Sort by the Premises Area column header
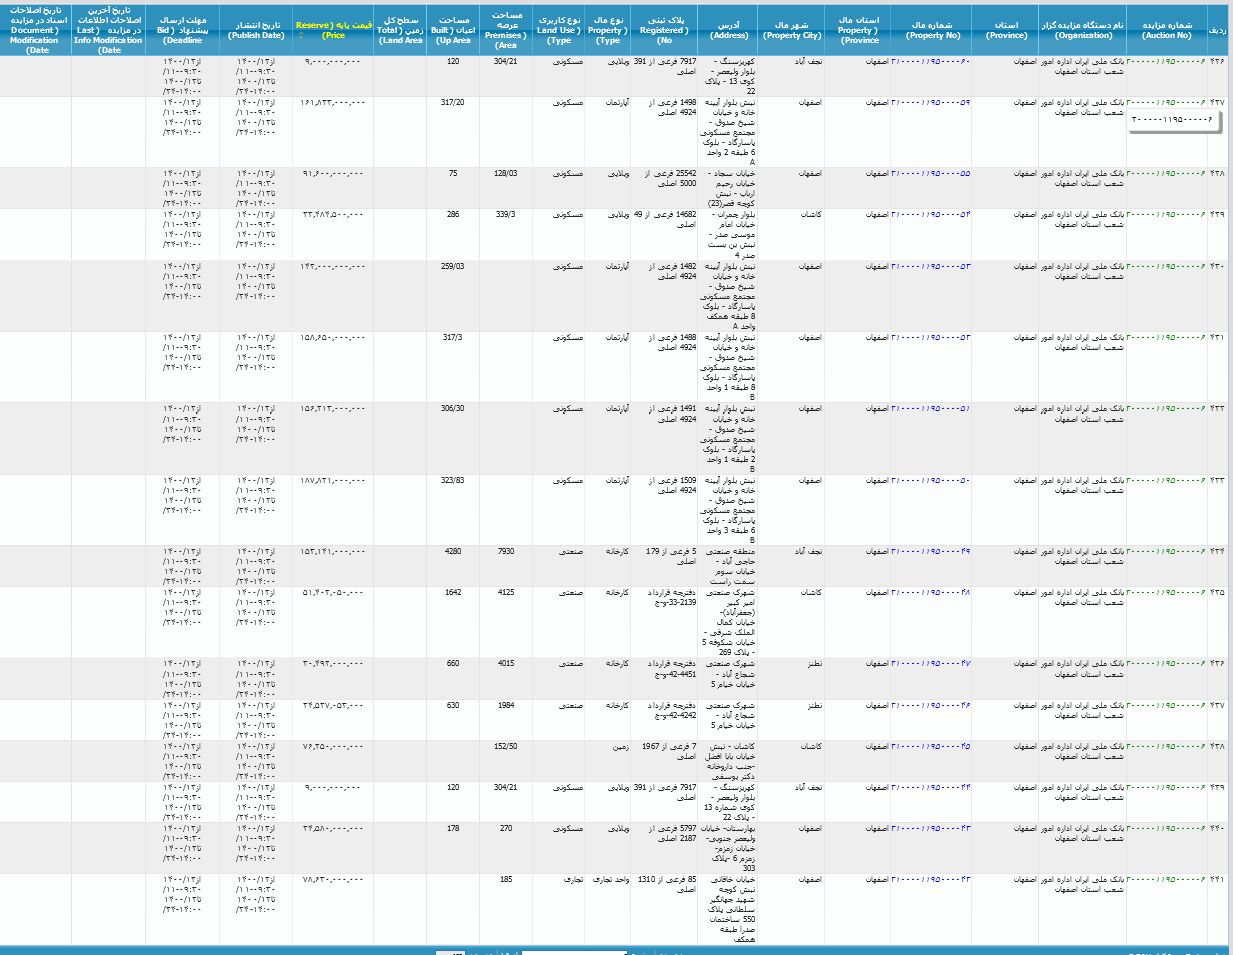 507,30
